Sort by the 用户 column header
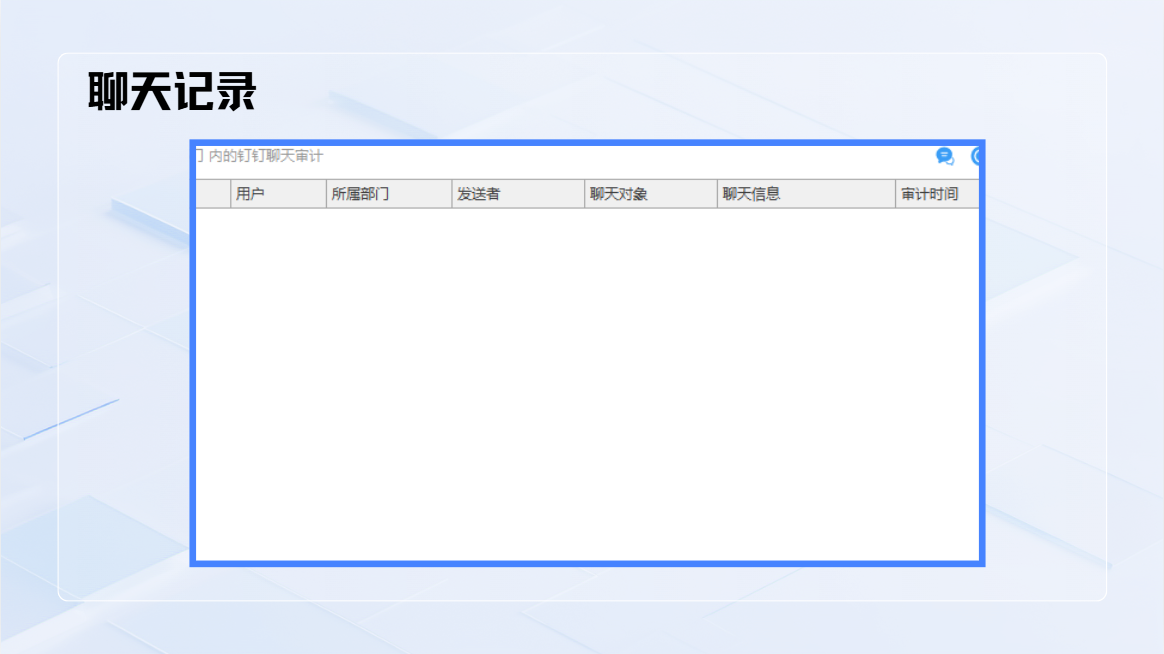The image size is (1164, 654). 278,194
